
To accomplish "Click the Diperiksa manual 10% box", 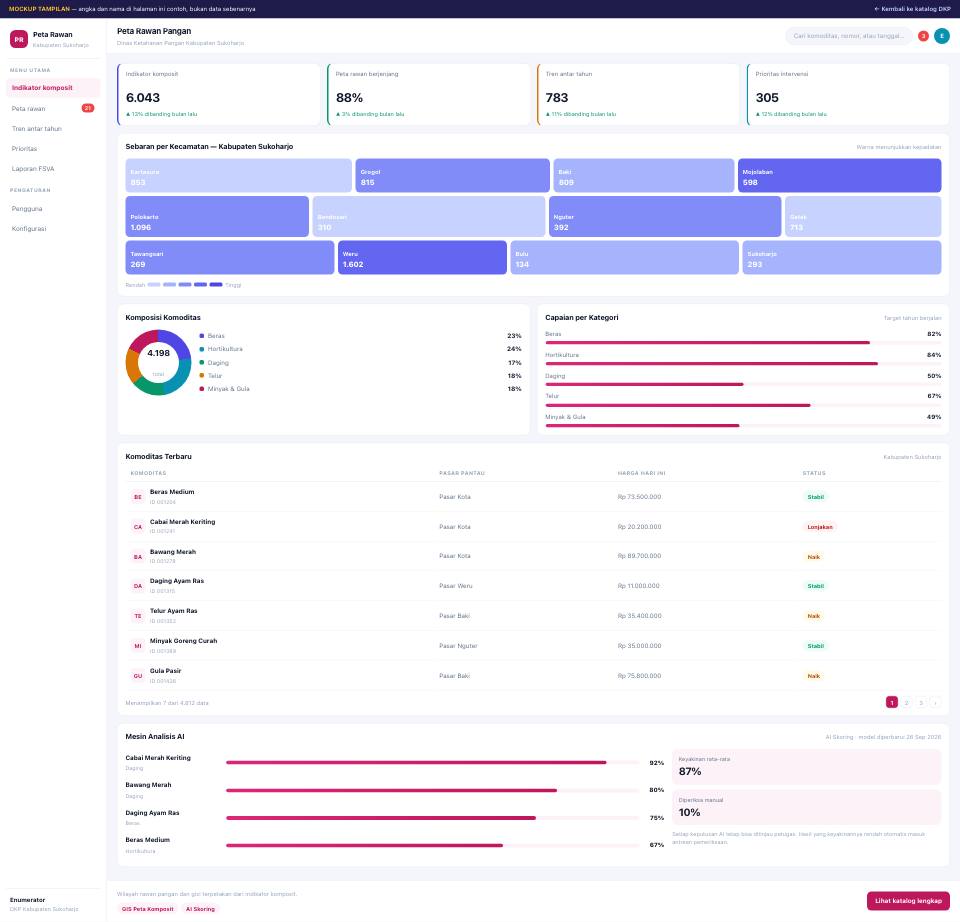I will (x=806, y=808).
